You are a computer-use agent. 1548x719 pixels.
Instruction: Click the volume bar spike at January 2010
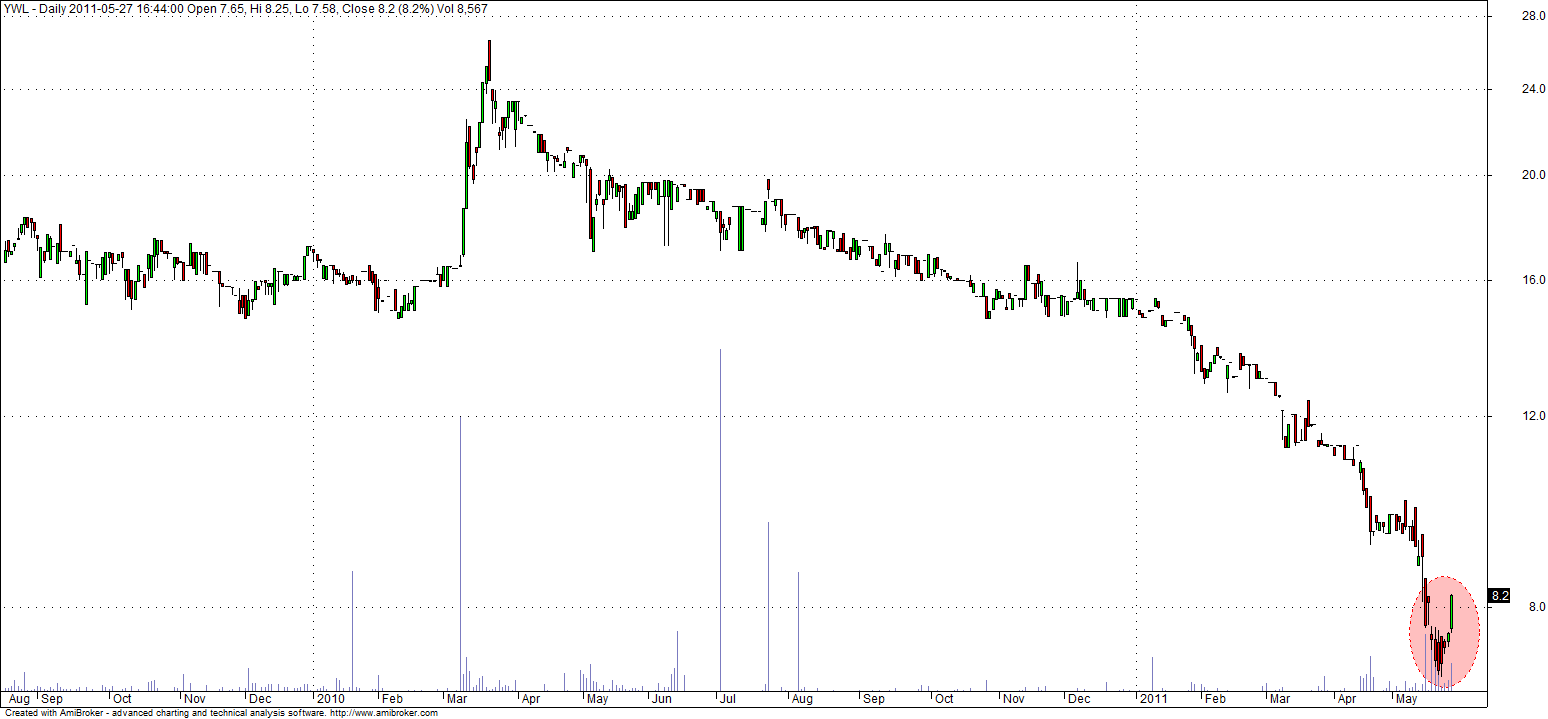tap(352, 630)
